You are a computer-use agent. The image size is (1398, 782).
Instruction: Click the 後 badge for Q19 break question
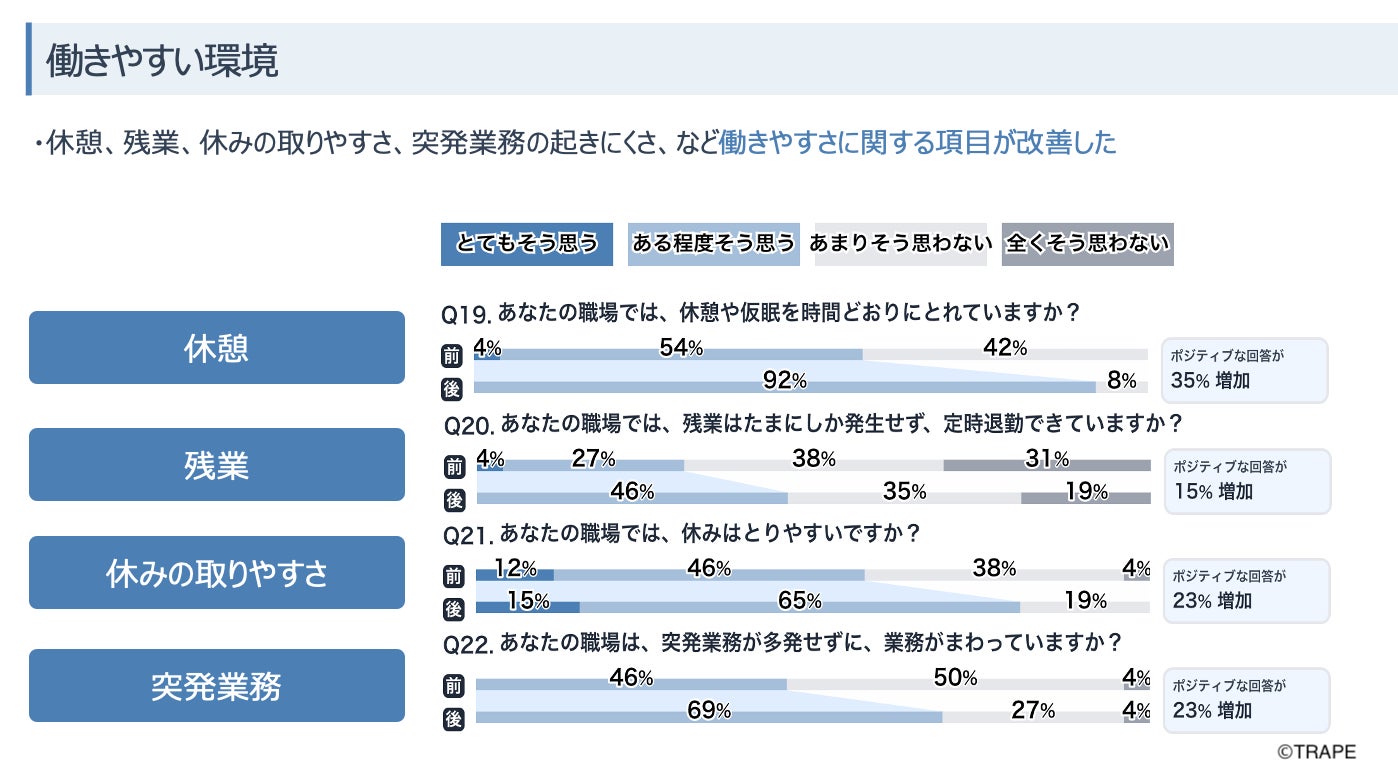tap(453, 388)
